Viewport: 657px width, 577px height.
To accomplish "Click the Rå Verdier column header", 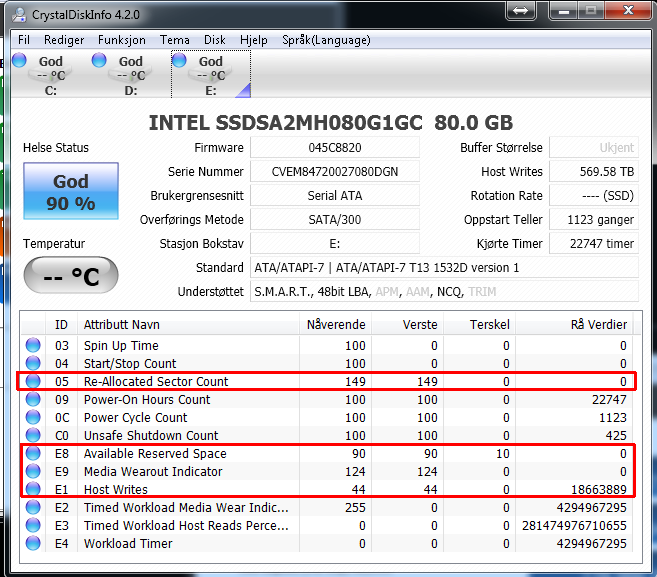I will coord(574,324).
